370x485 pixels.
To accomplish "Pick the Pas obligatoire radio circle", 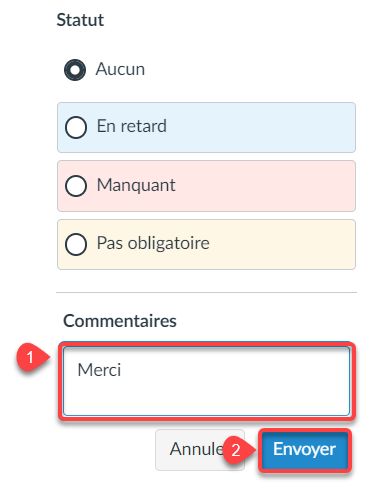I will coord(76,244).
